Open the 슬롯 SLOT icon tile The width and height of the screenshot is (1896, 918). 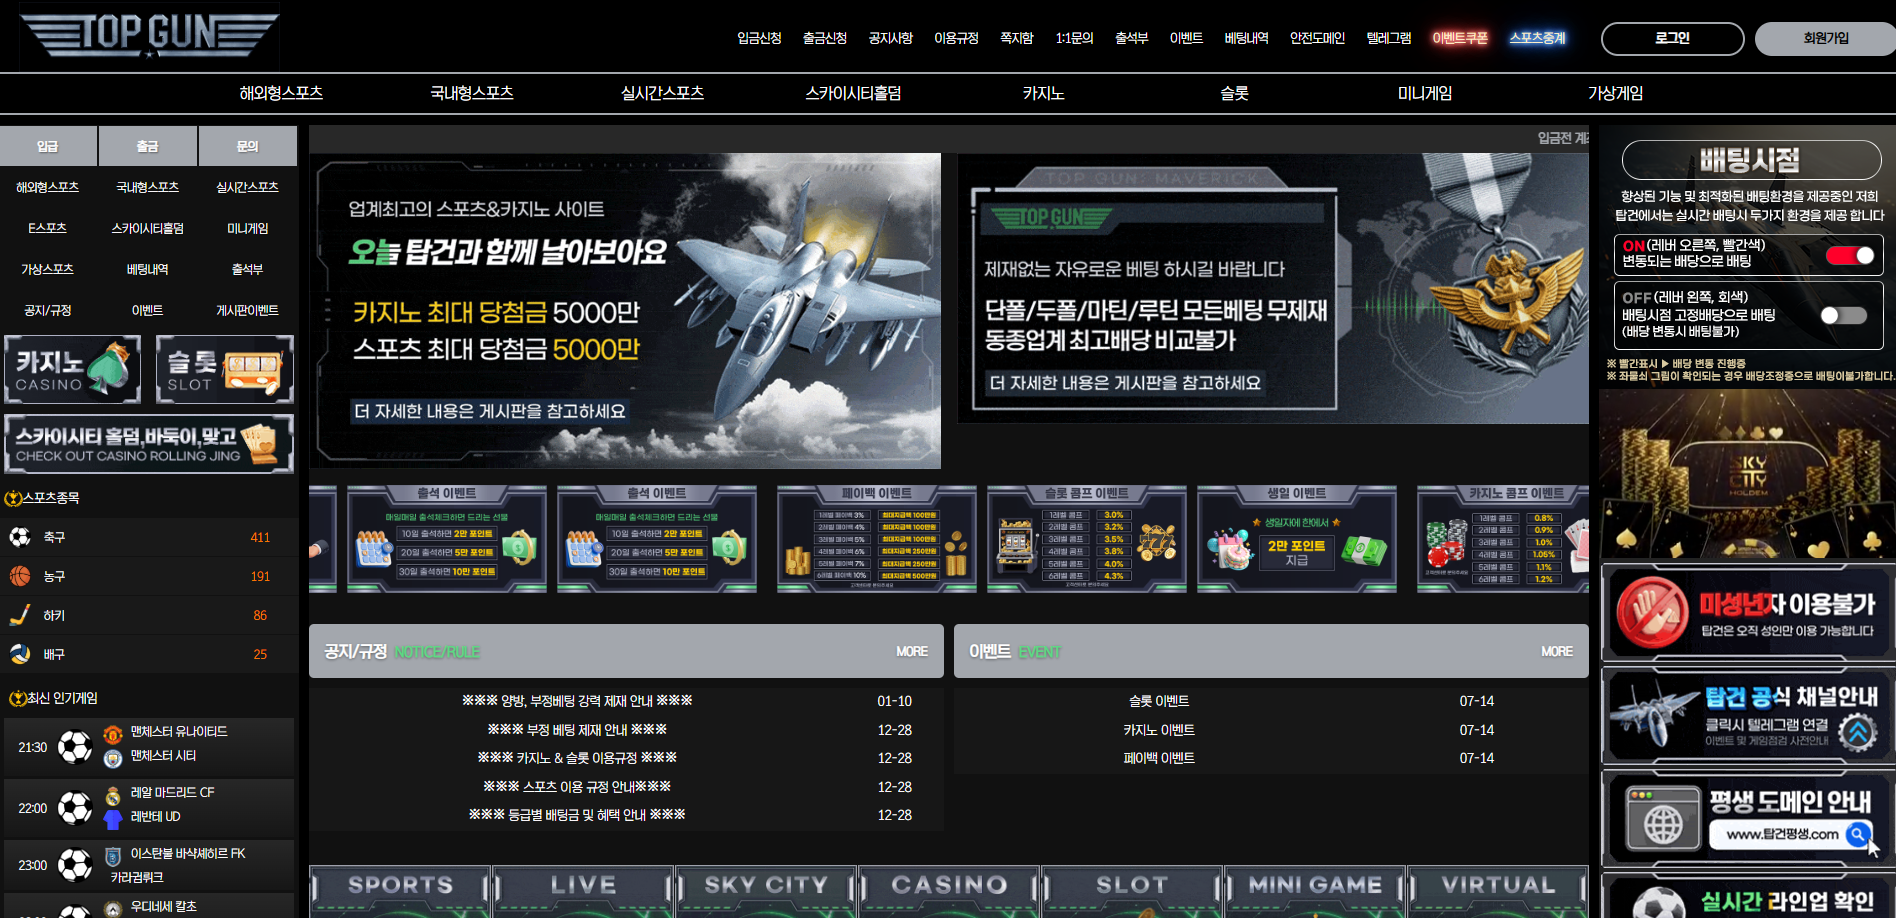point(224,369)
